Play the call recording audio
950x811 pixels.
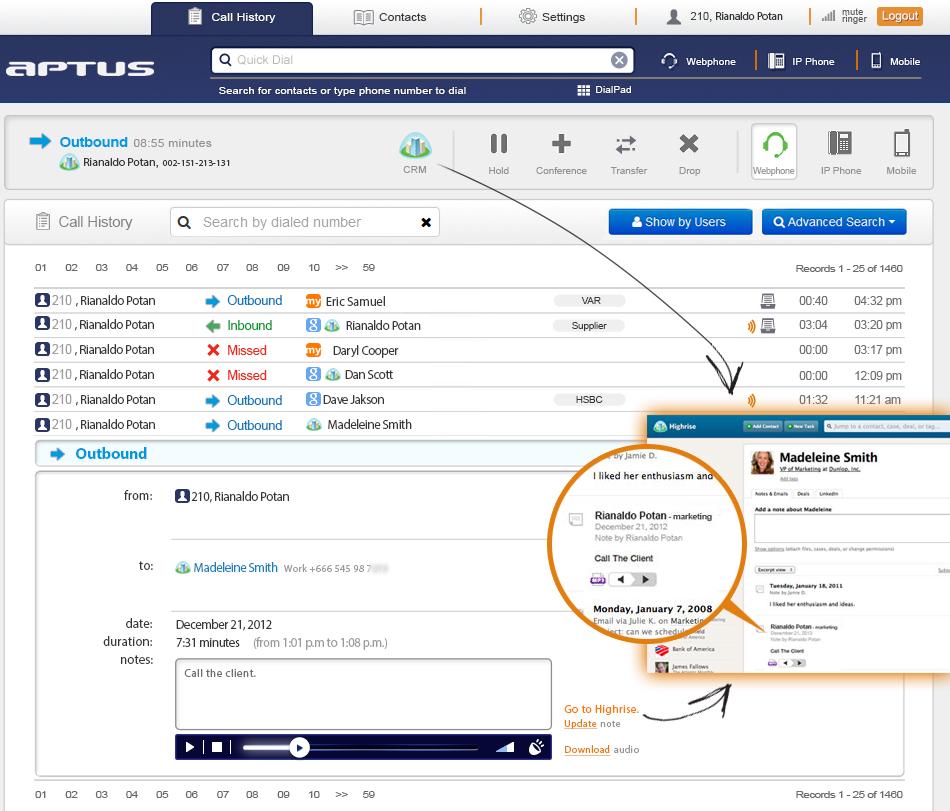coord(190,747)
